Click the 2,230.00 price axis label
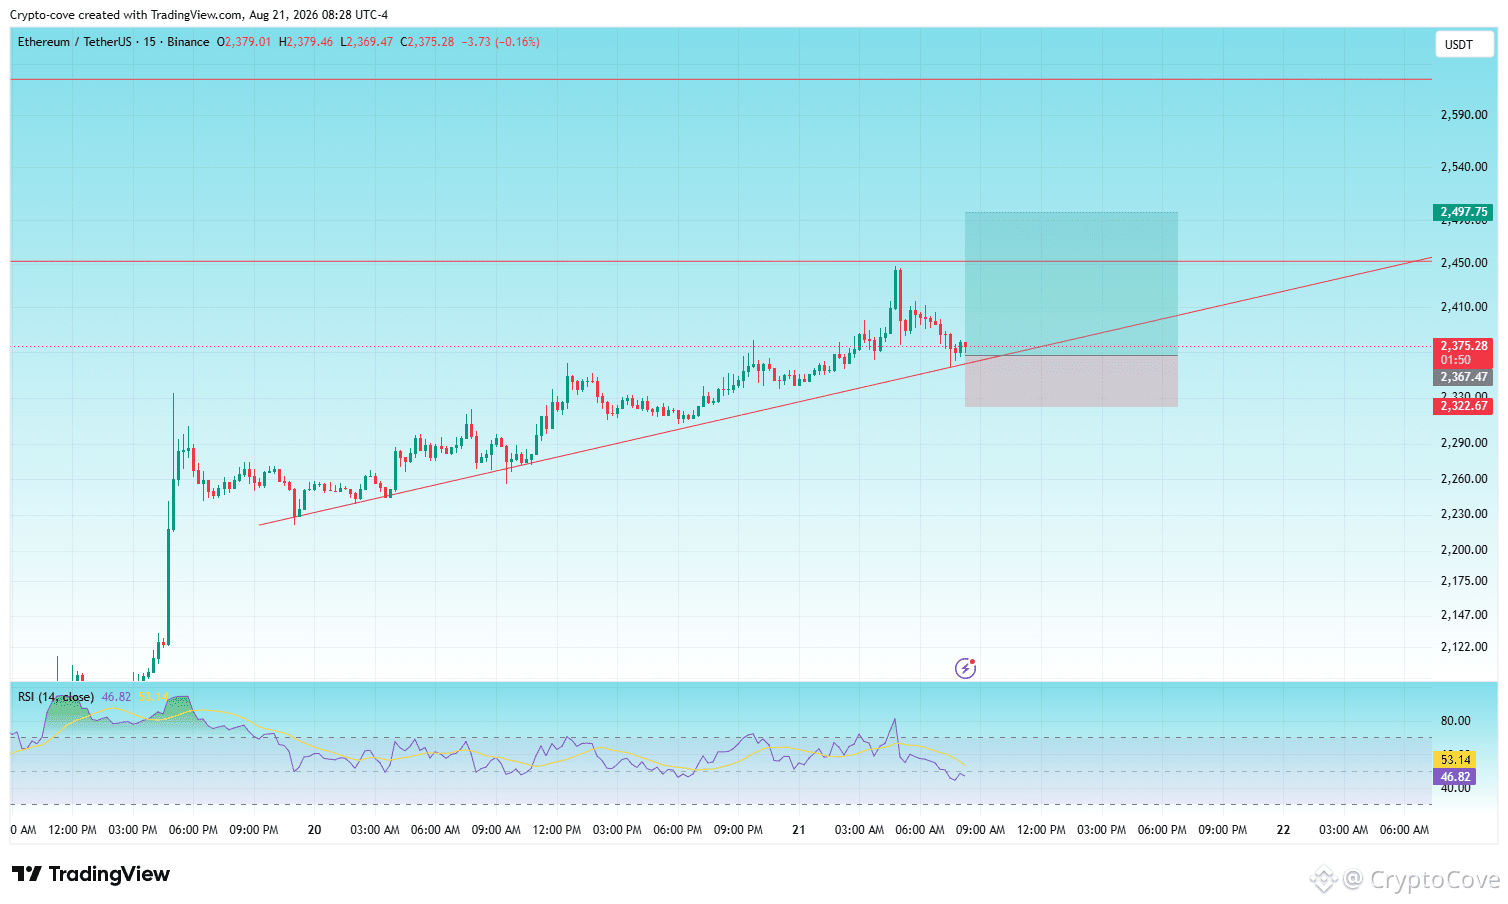The width and height of the screenshot is (1508, 904). click(x=1464, y=514)
